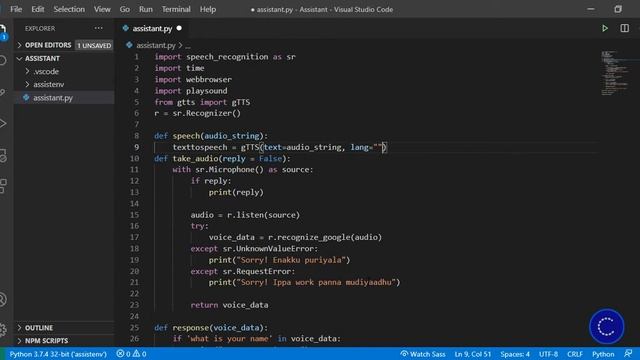Click 'except sr.RequestError:' line

242,271
